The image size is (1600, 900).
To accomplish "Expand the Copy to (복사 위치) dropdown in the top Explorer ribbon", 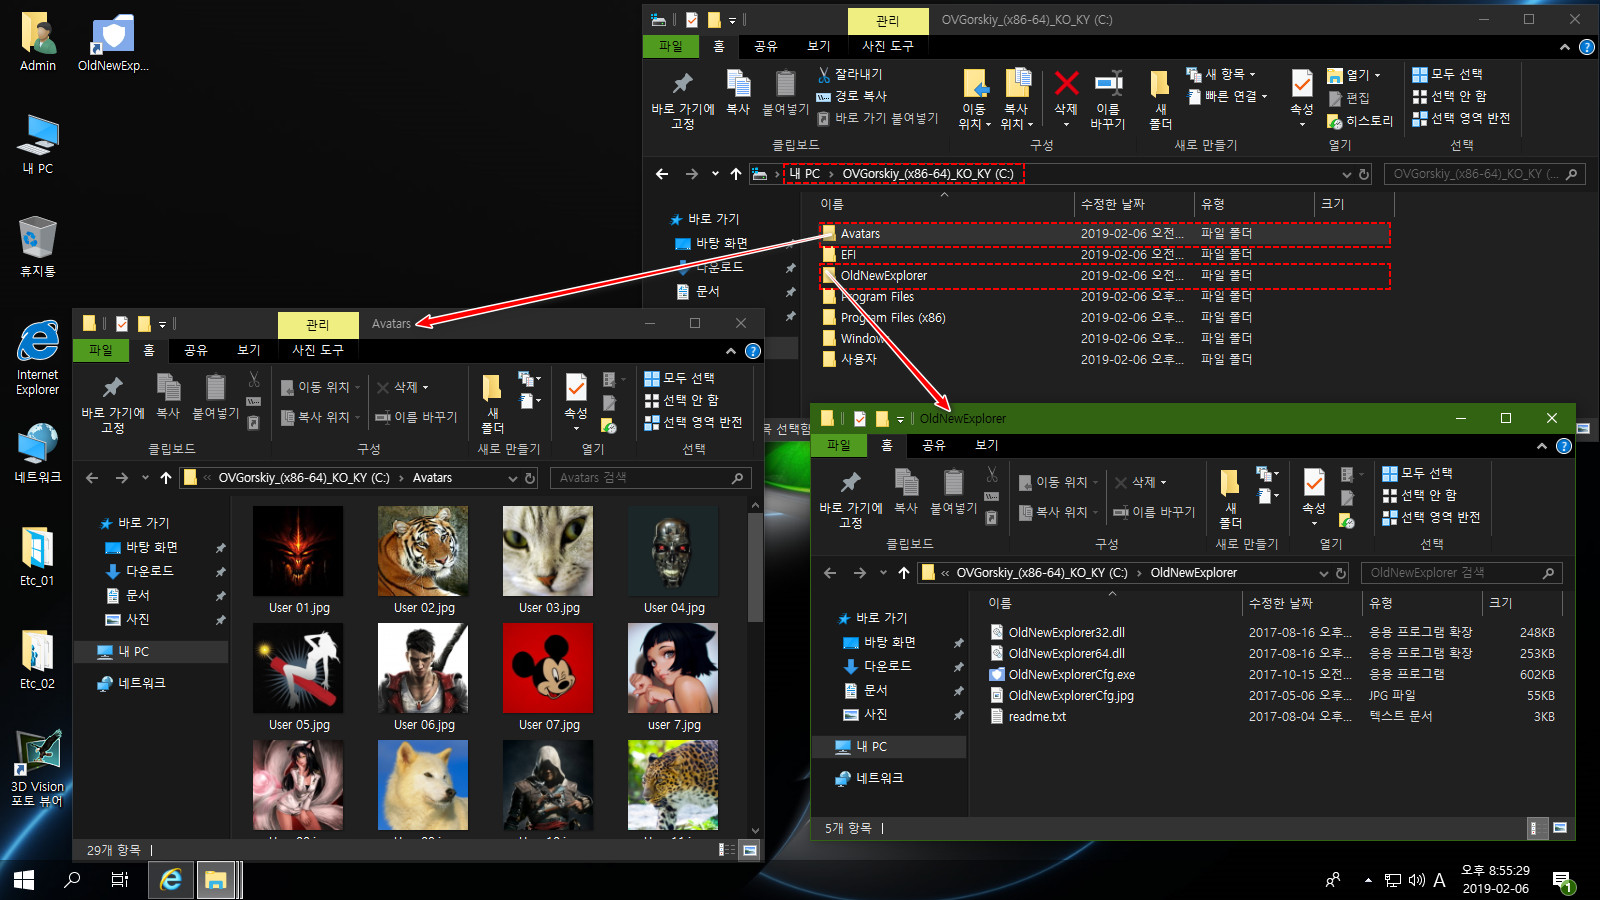I will point(1016,100).
